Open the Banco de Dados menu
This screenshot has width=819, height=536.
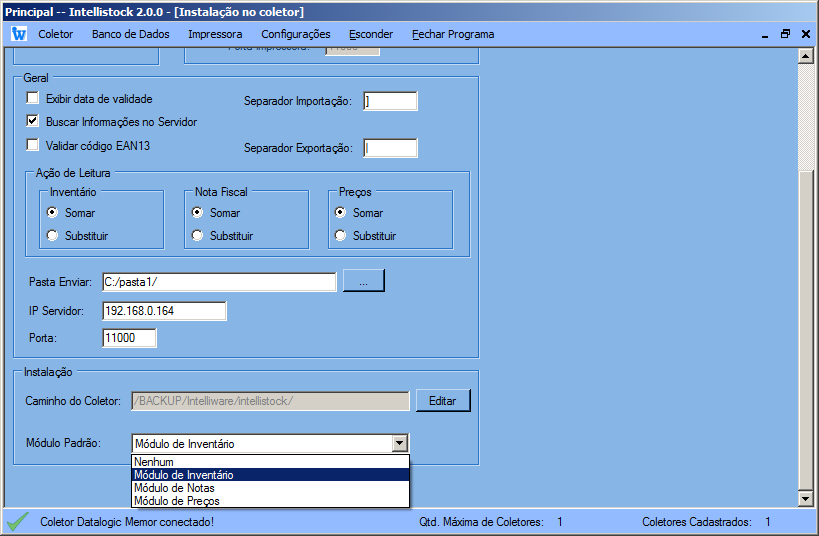coord(131,34)
